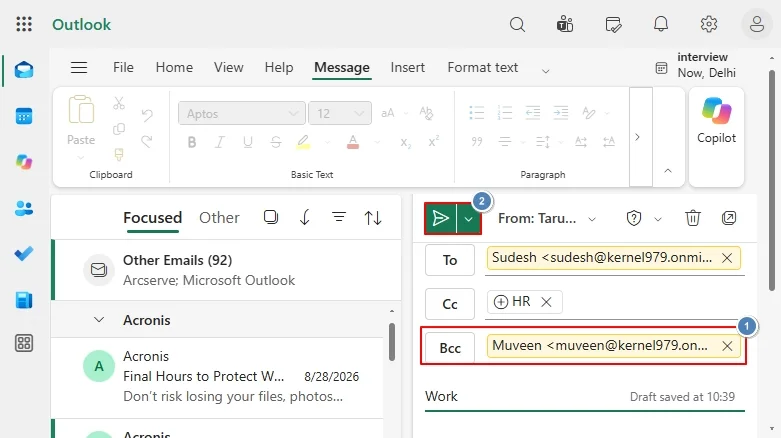
Task: Toggle bulleted list
Action: (x=477, y=113)
